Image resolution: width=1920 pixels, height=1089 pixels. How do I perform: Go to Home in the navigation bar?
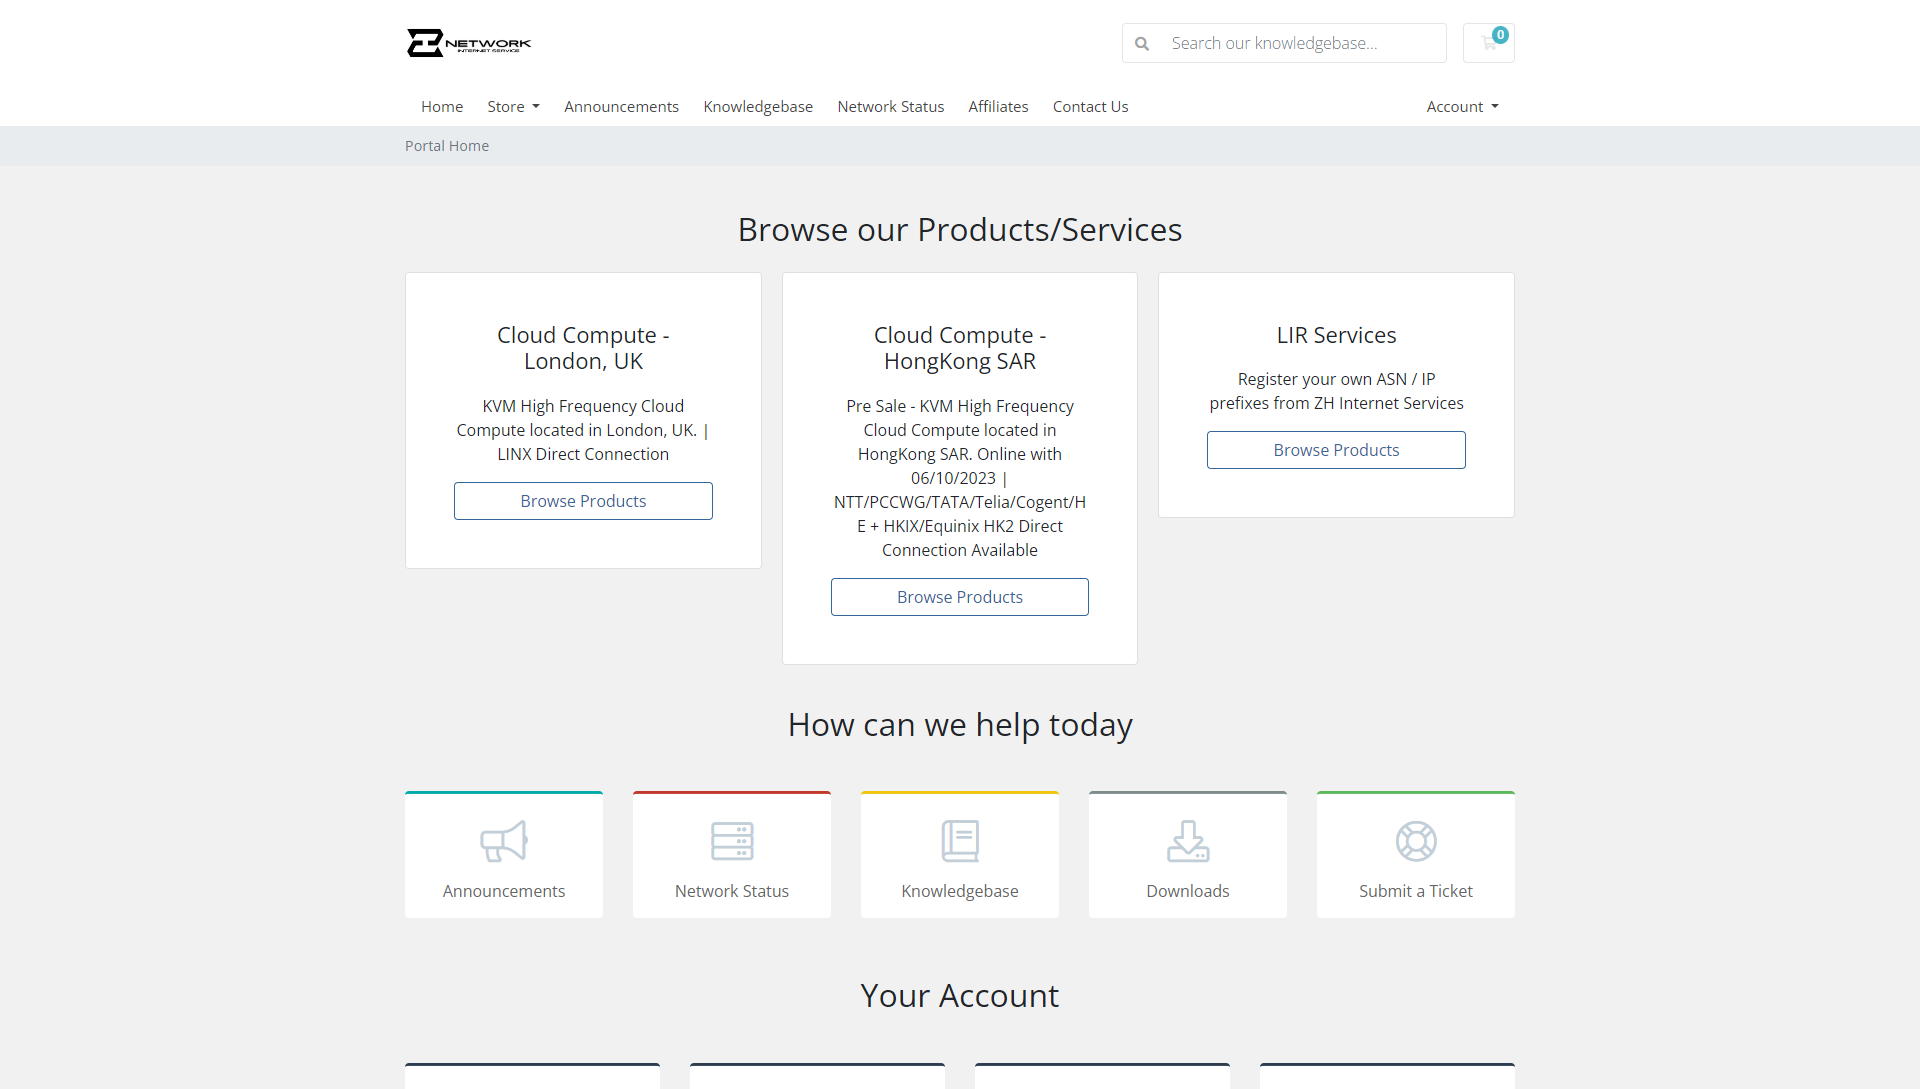click(x=442, y=106)
